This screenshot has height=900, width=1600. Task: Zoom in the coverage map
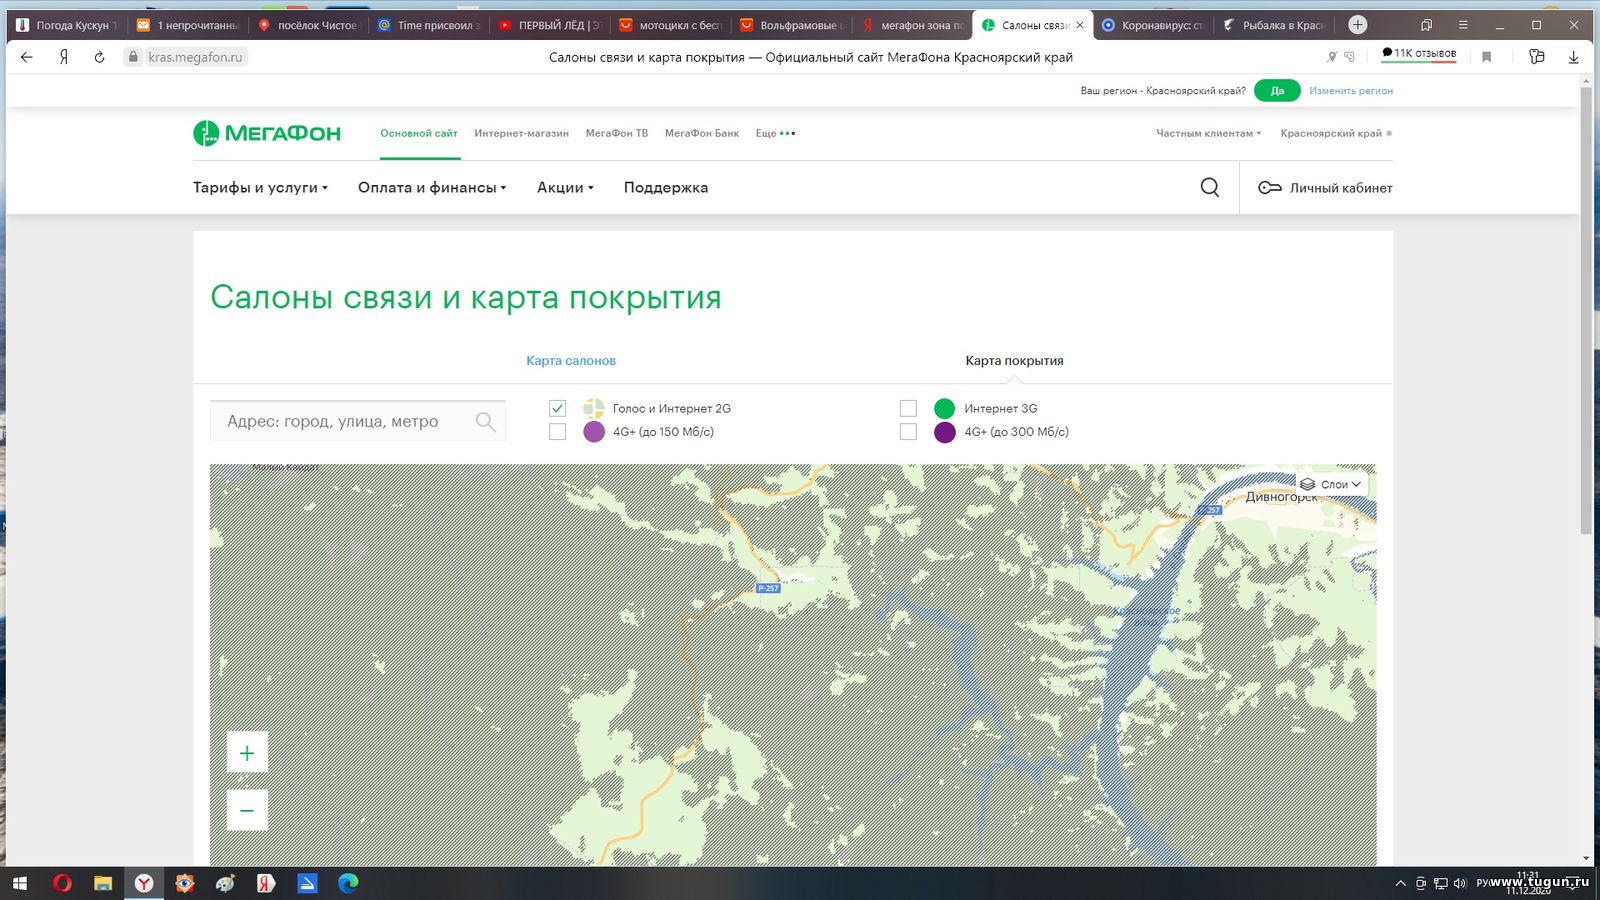pos(247,753)
